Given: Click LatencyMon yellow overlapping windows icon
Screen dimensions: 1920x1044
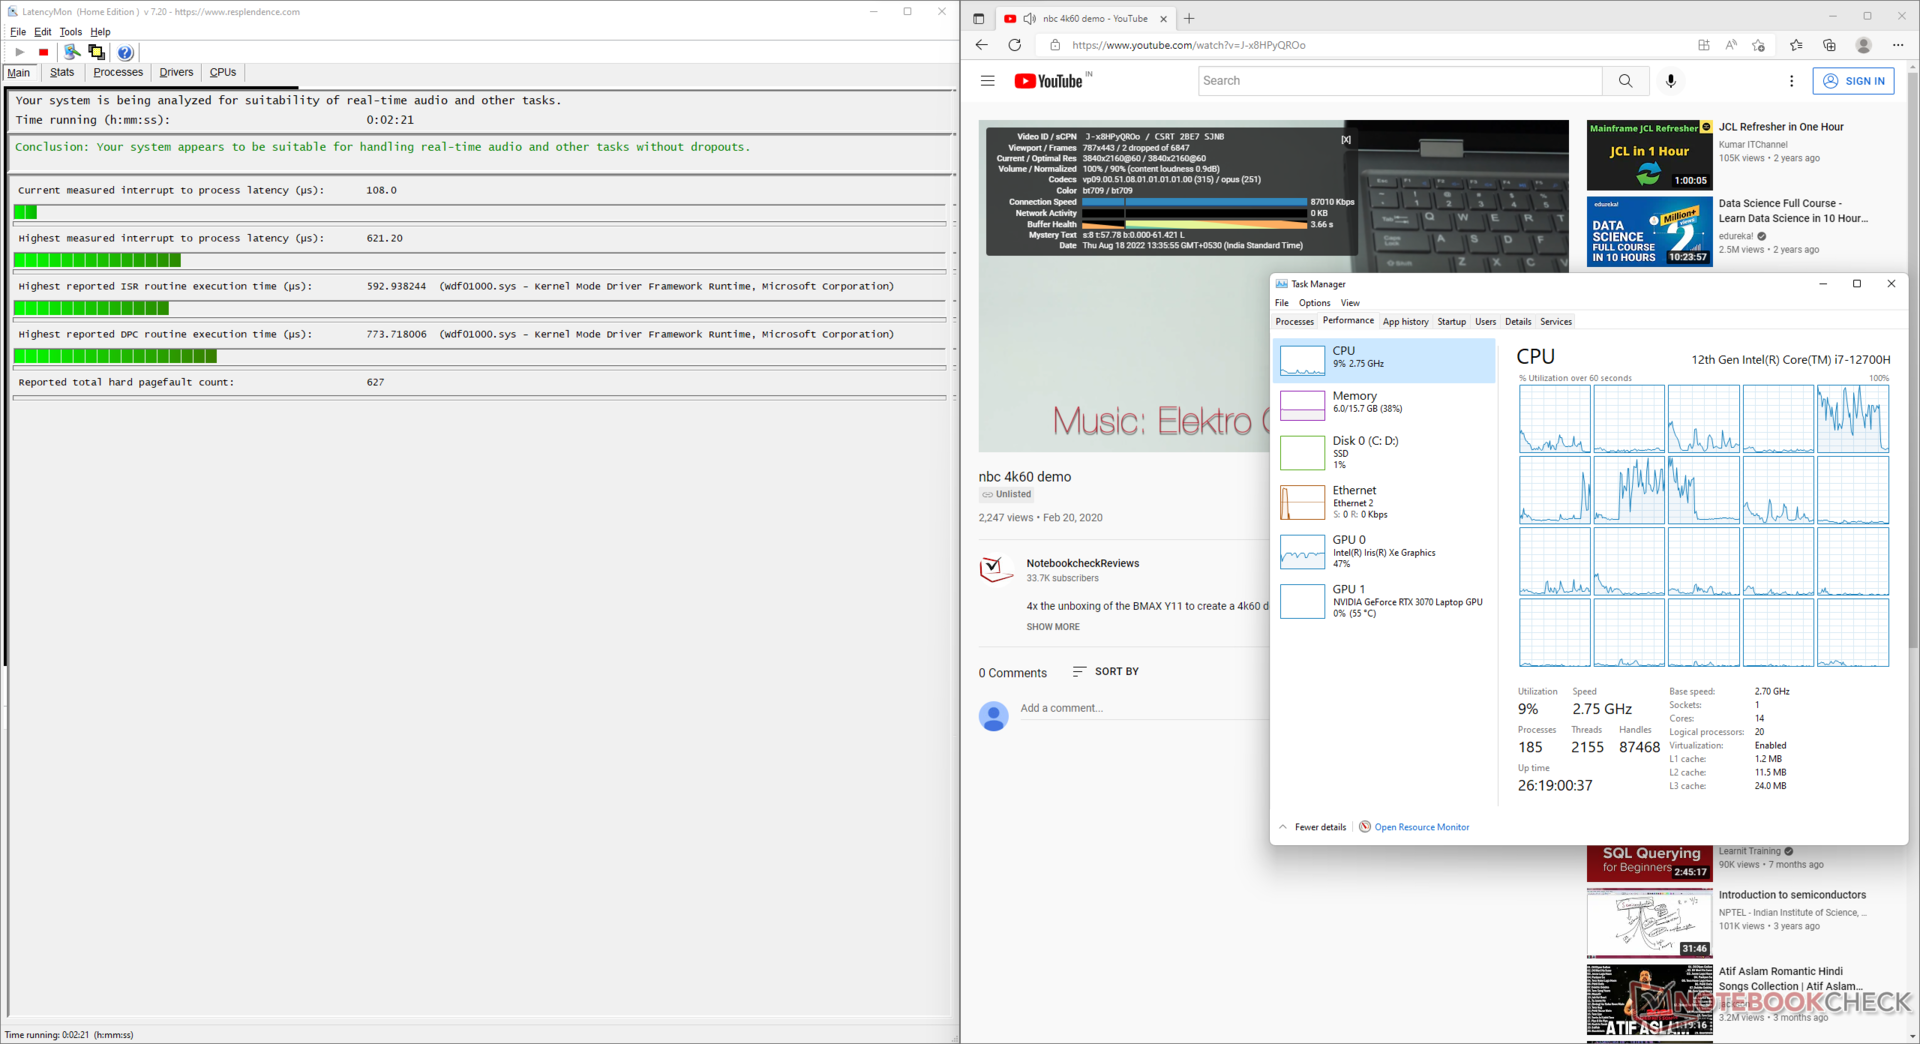Looking at the screenshot, I should pos(97,52).
